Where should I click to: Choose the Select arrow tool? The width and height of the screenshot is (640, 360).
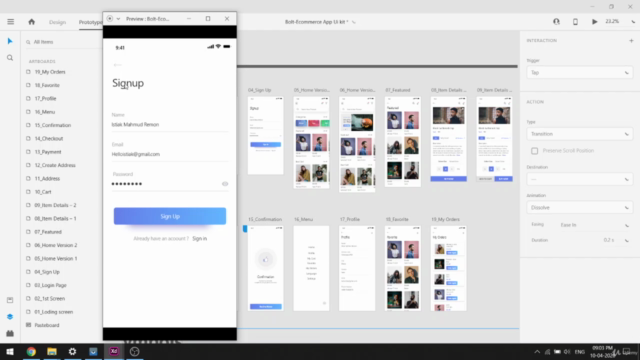[10, 41]
